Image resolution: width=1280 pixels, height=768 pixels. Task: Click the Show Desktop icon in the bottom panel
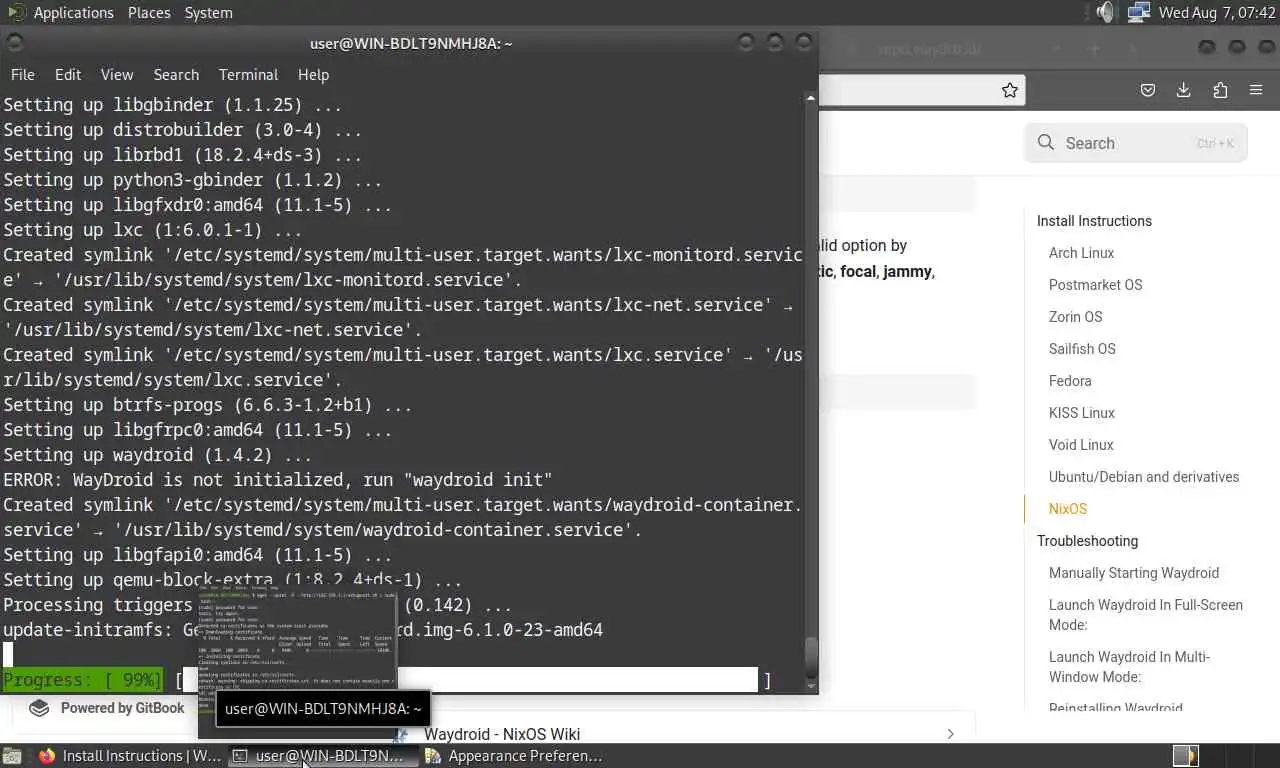click(x=11, y=756)
